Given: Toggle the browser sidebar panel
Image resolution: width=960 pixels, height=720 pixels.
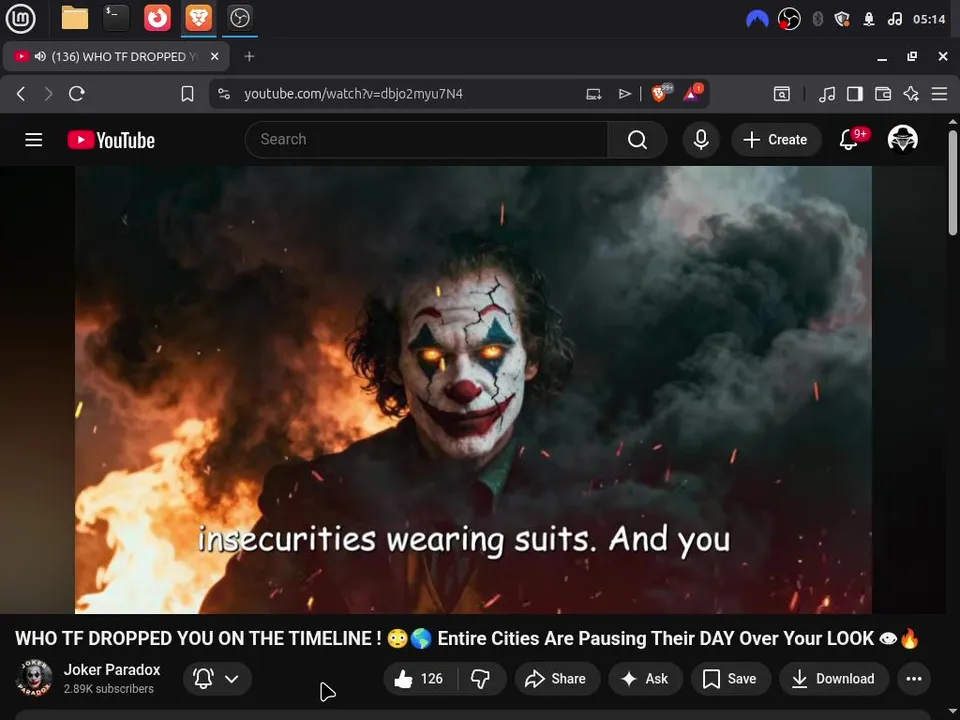Looking at the screenshot, I should [855, 94].
